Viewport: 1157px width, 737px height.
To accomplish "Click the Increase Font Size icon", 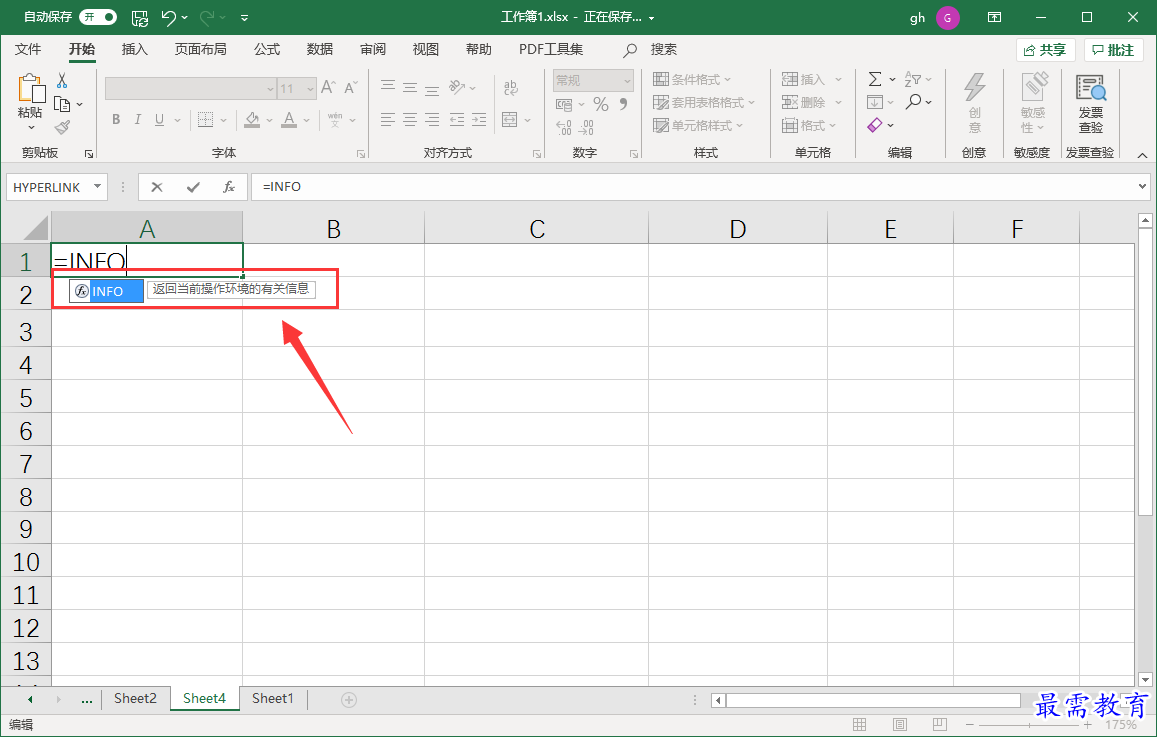I will tap(328, 88).
